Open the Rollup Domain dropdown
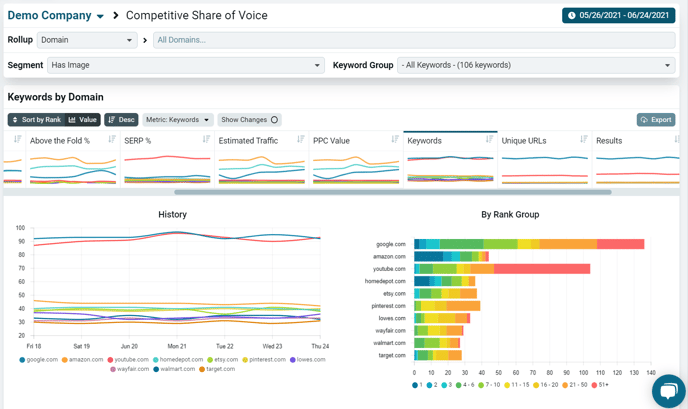 [87, 40]
